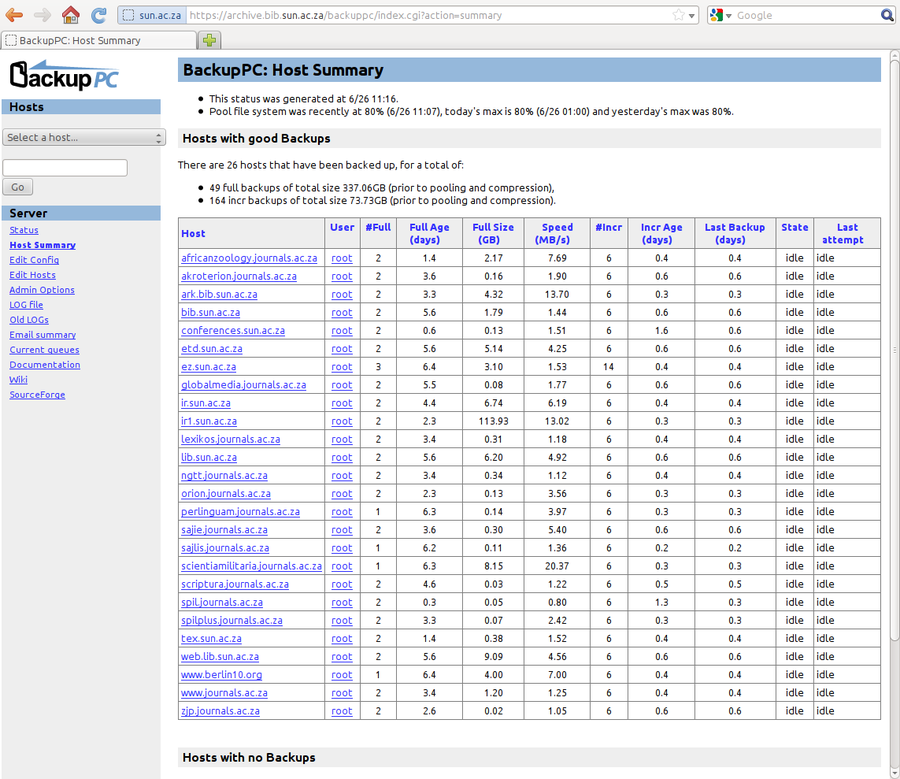Open Edit Config in the sidebar
This screenshot has height=779, width=900.
tap(34, 260)
